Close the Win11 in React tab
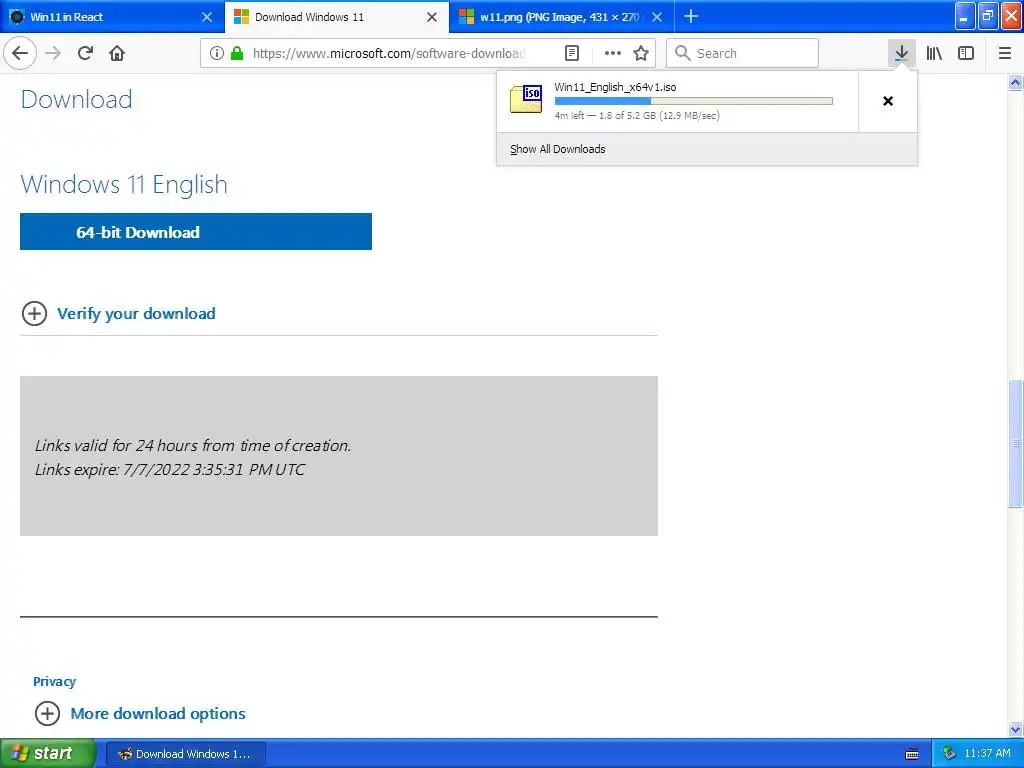1024x768 pixels. tap(207, 17)
